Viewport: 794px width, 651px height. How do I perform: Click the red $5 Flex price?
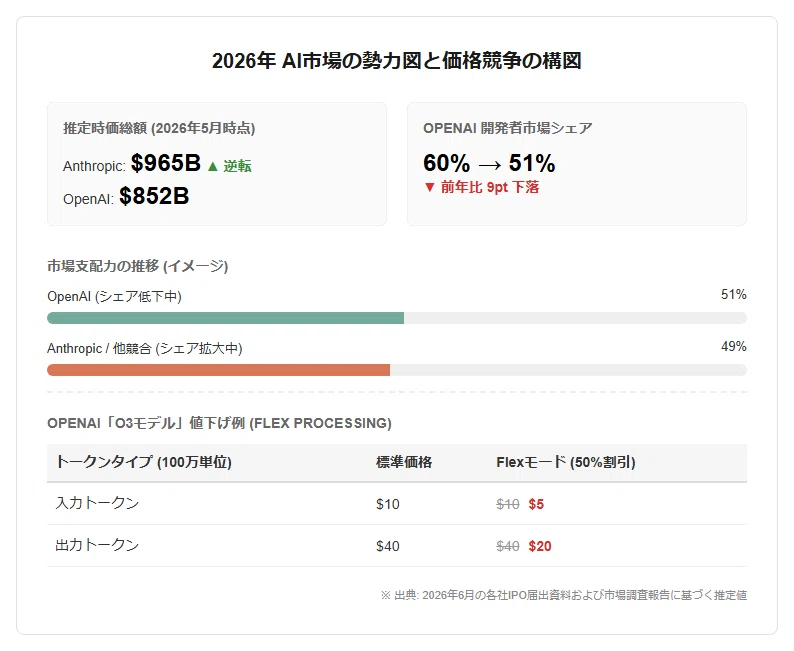coord(536,504)
